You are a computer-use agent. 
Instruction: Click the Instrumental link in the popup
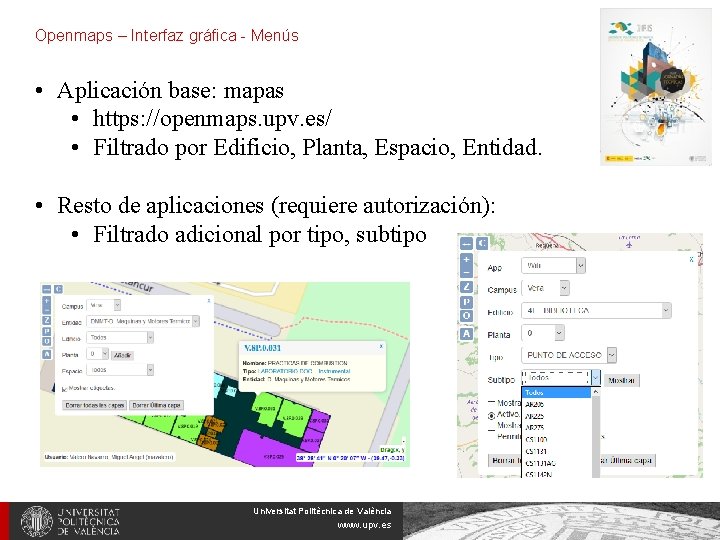click(x=334, y=371)
